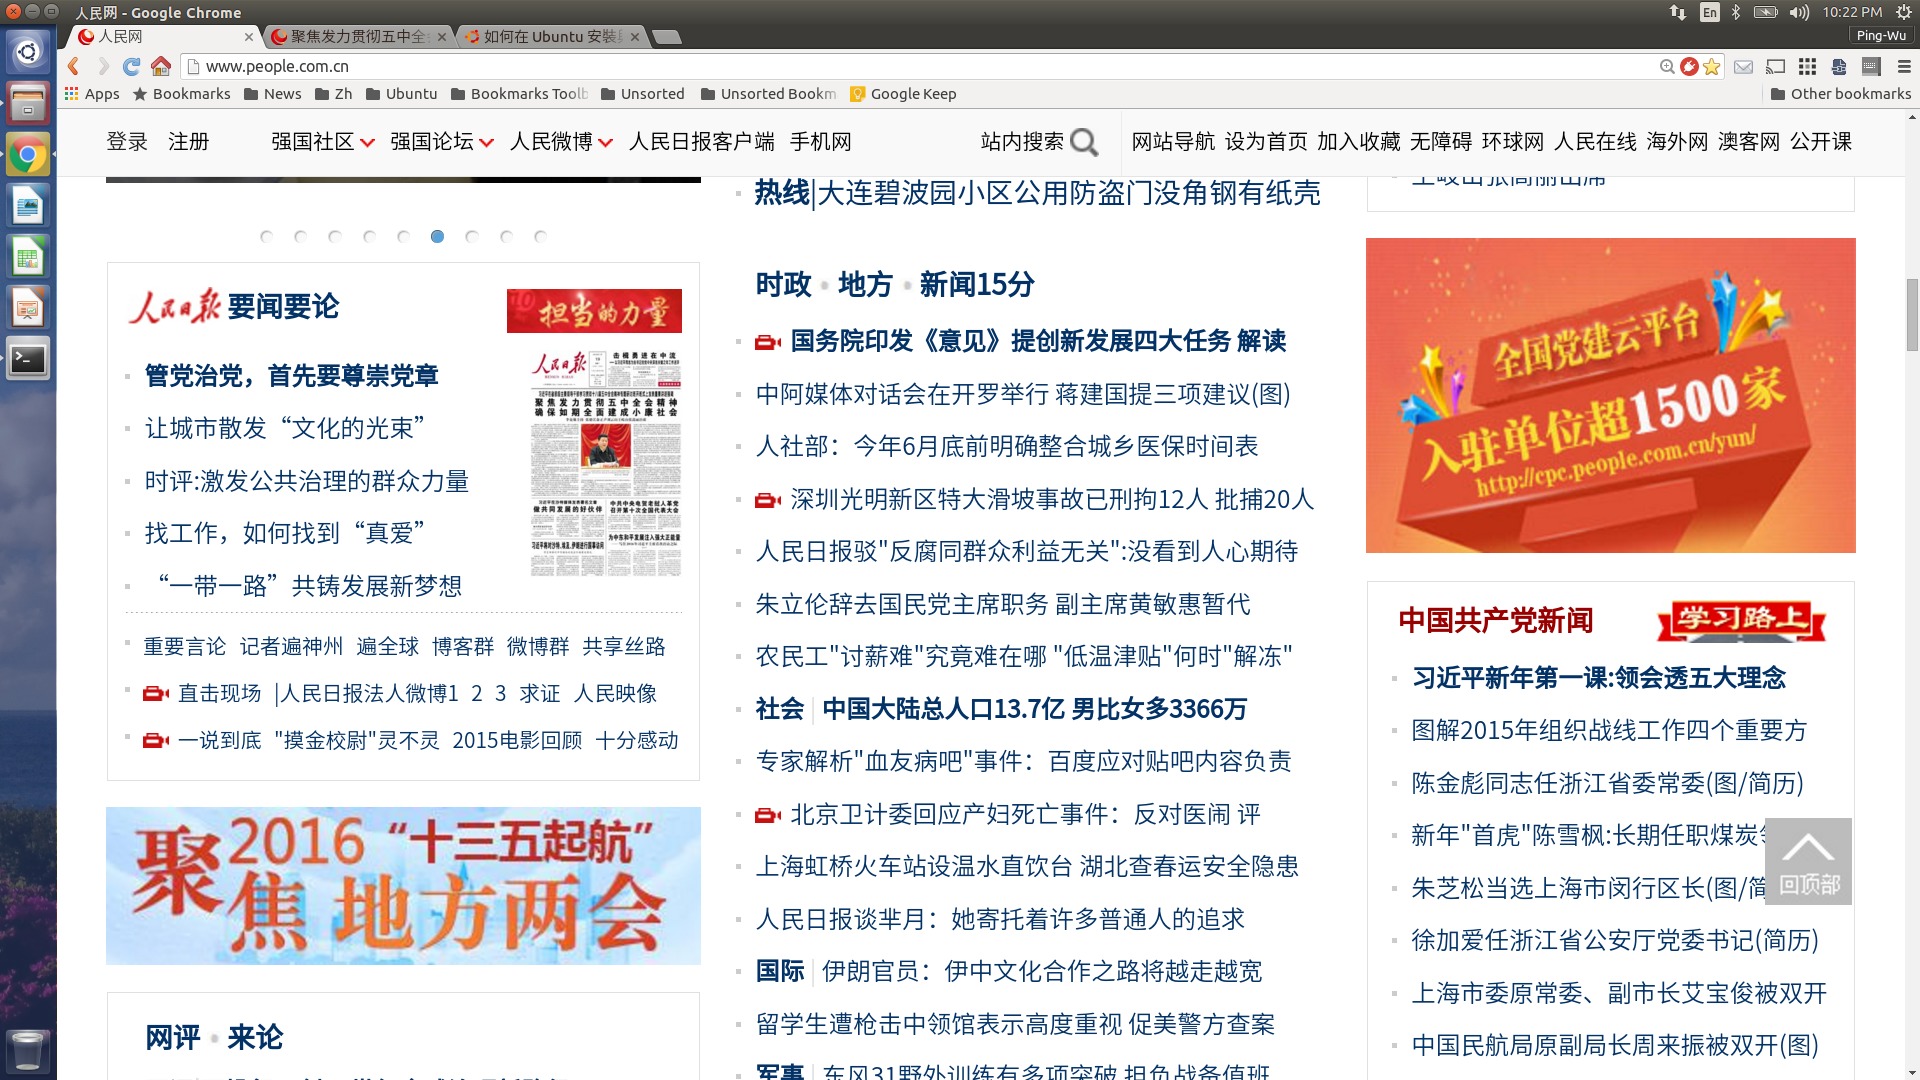Toggle the bookmark star for this page

pyautogui.click(x=1711, y=67)
